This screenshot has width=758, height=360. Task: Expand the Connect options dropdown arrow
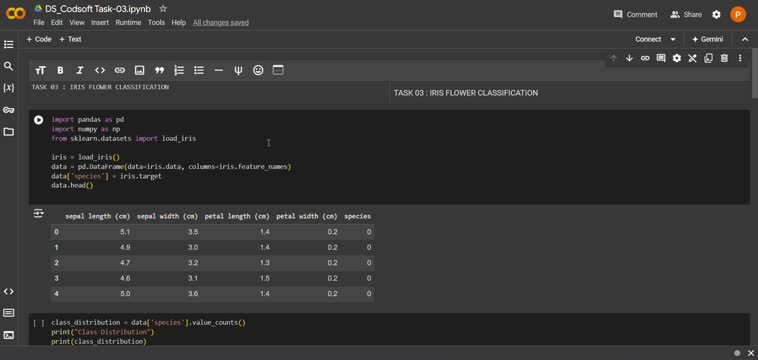click(x=673, y=39)
